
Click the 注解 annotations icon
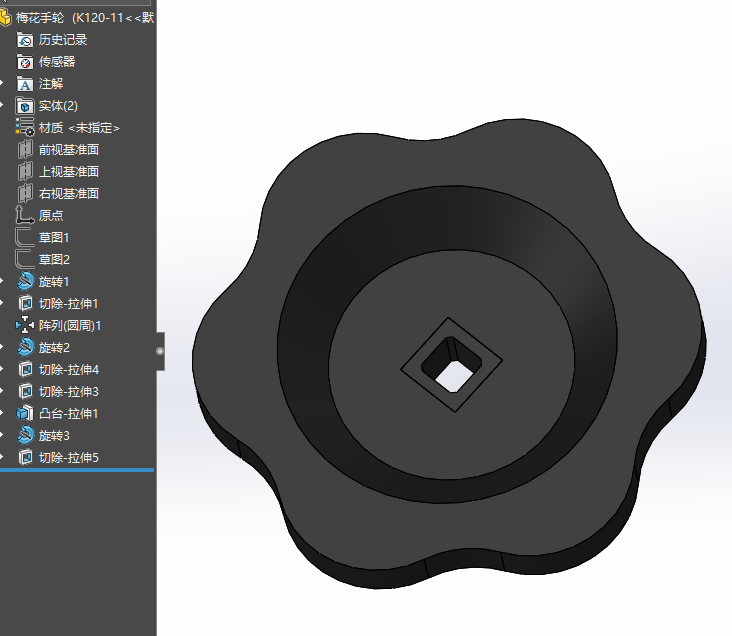click(x=25, y=84)
